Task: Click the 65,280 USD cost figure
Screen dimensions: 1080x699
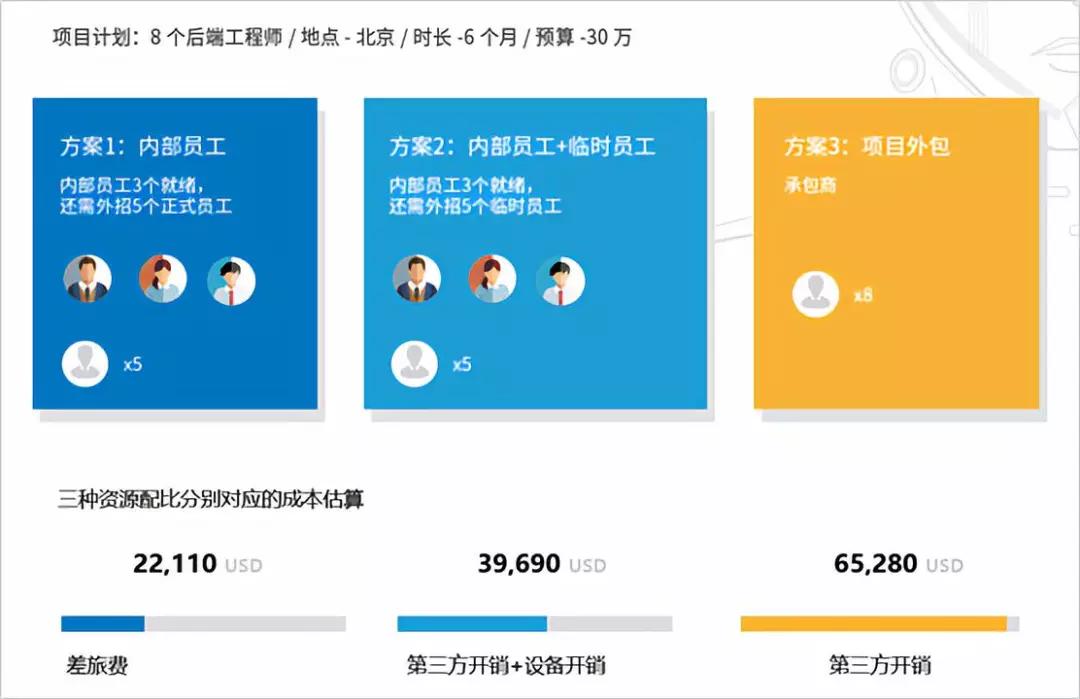Action: click(898, 564)
